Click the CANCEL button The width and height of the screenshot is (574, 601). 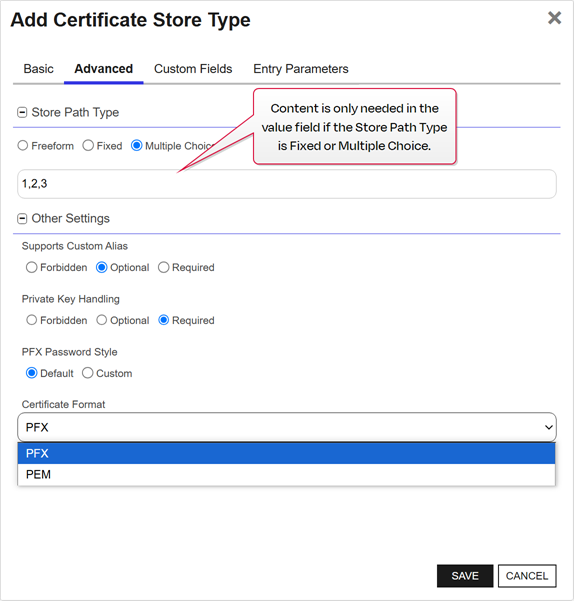click(527, 576)
